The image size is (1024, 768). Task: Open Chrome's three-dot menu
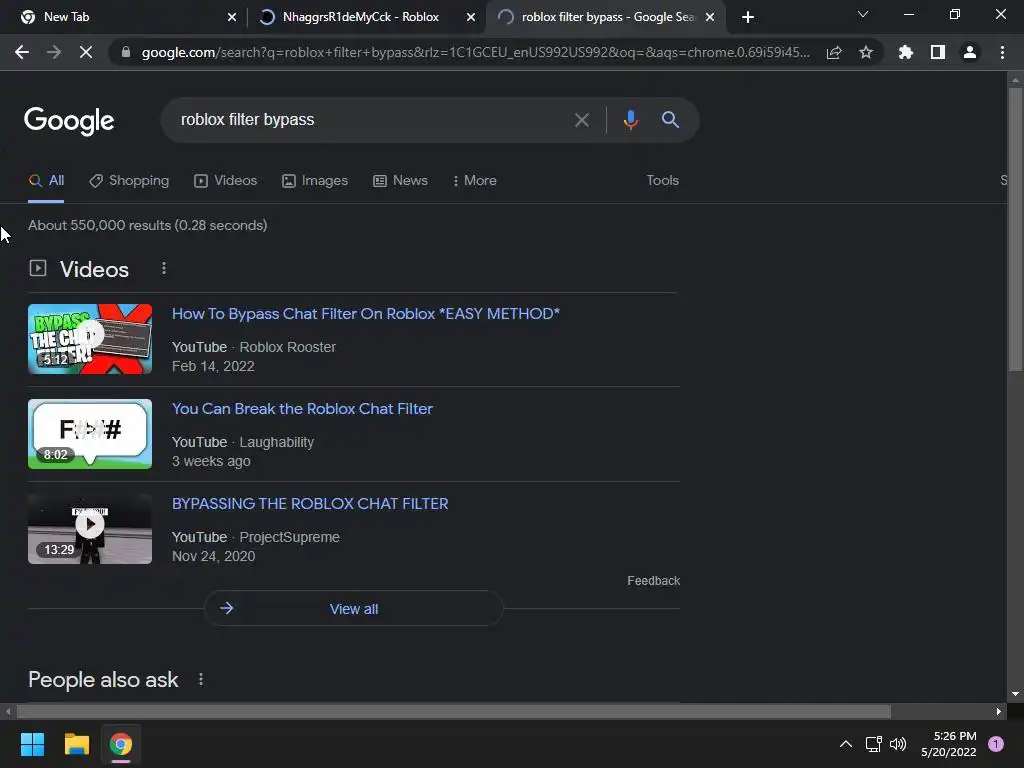click(1002, 52)
